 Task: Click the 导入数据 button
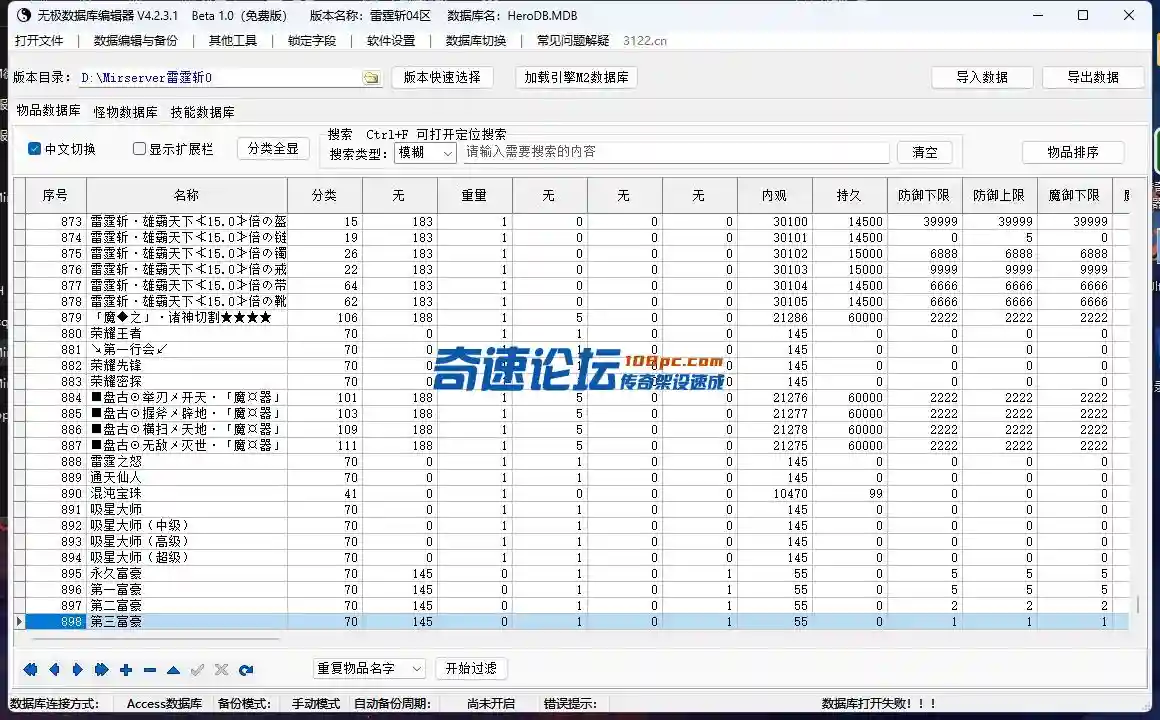coord(982,77)
